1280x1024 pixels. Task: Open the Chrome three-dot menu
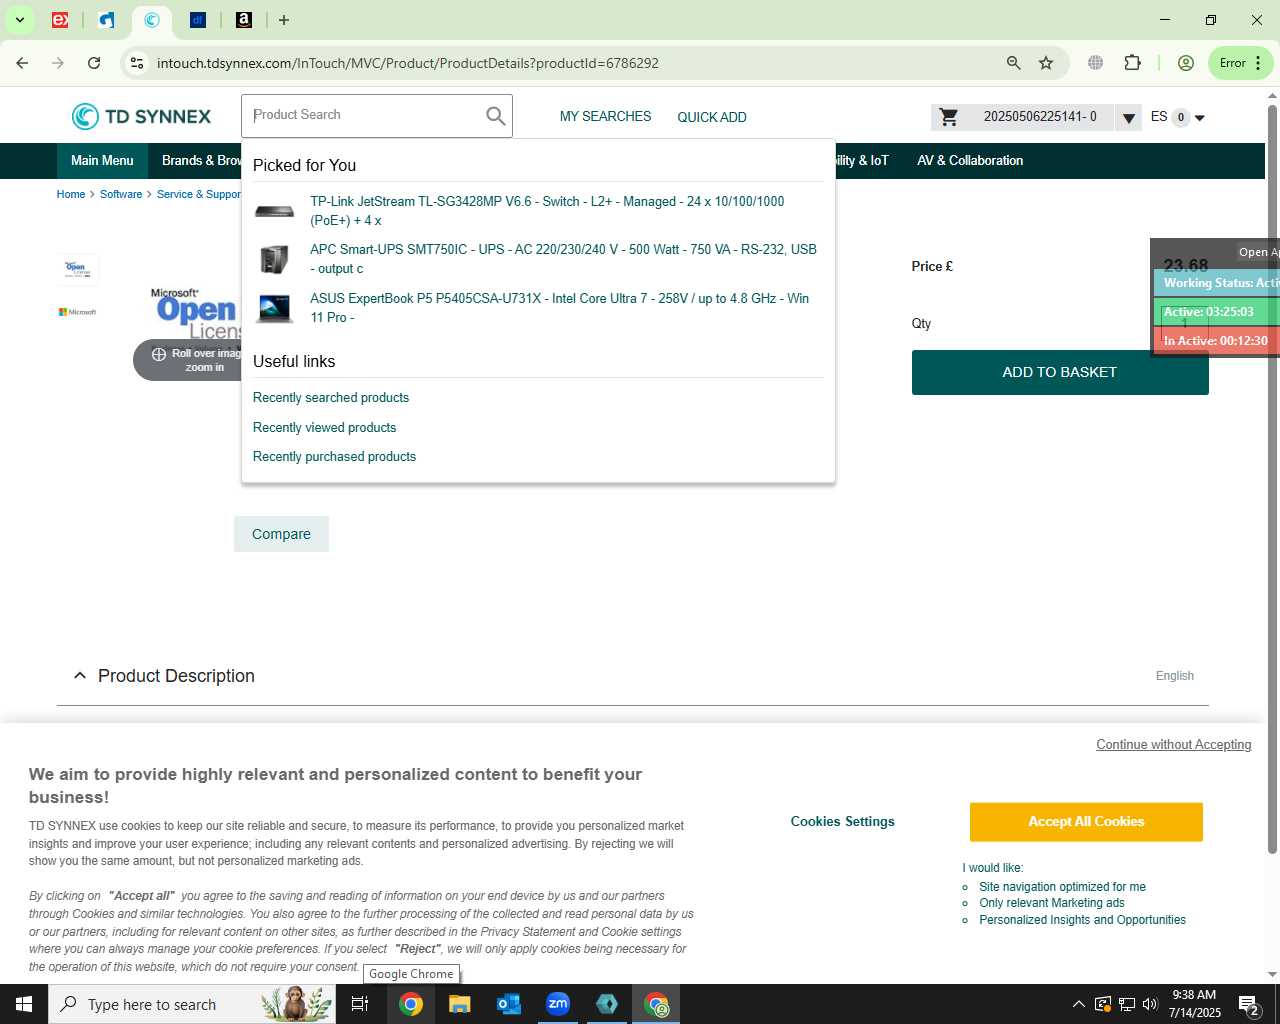click(1258, 63)
